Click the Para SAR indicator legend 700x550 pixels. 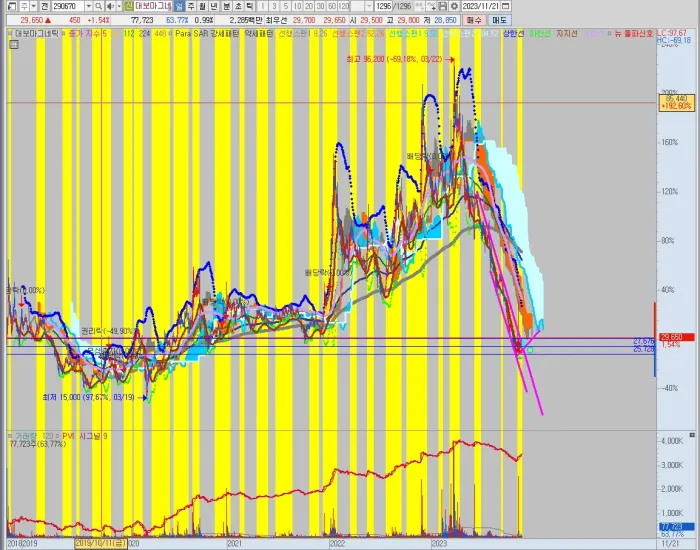click(192, 33)
